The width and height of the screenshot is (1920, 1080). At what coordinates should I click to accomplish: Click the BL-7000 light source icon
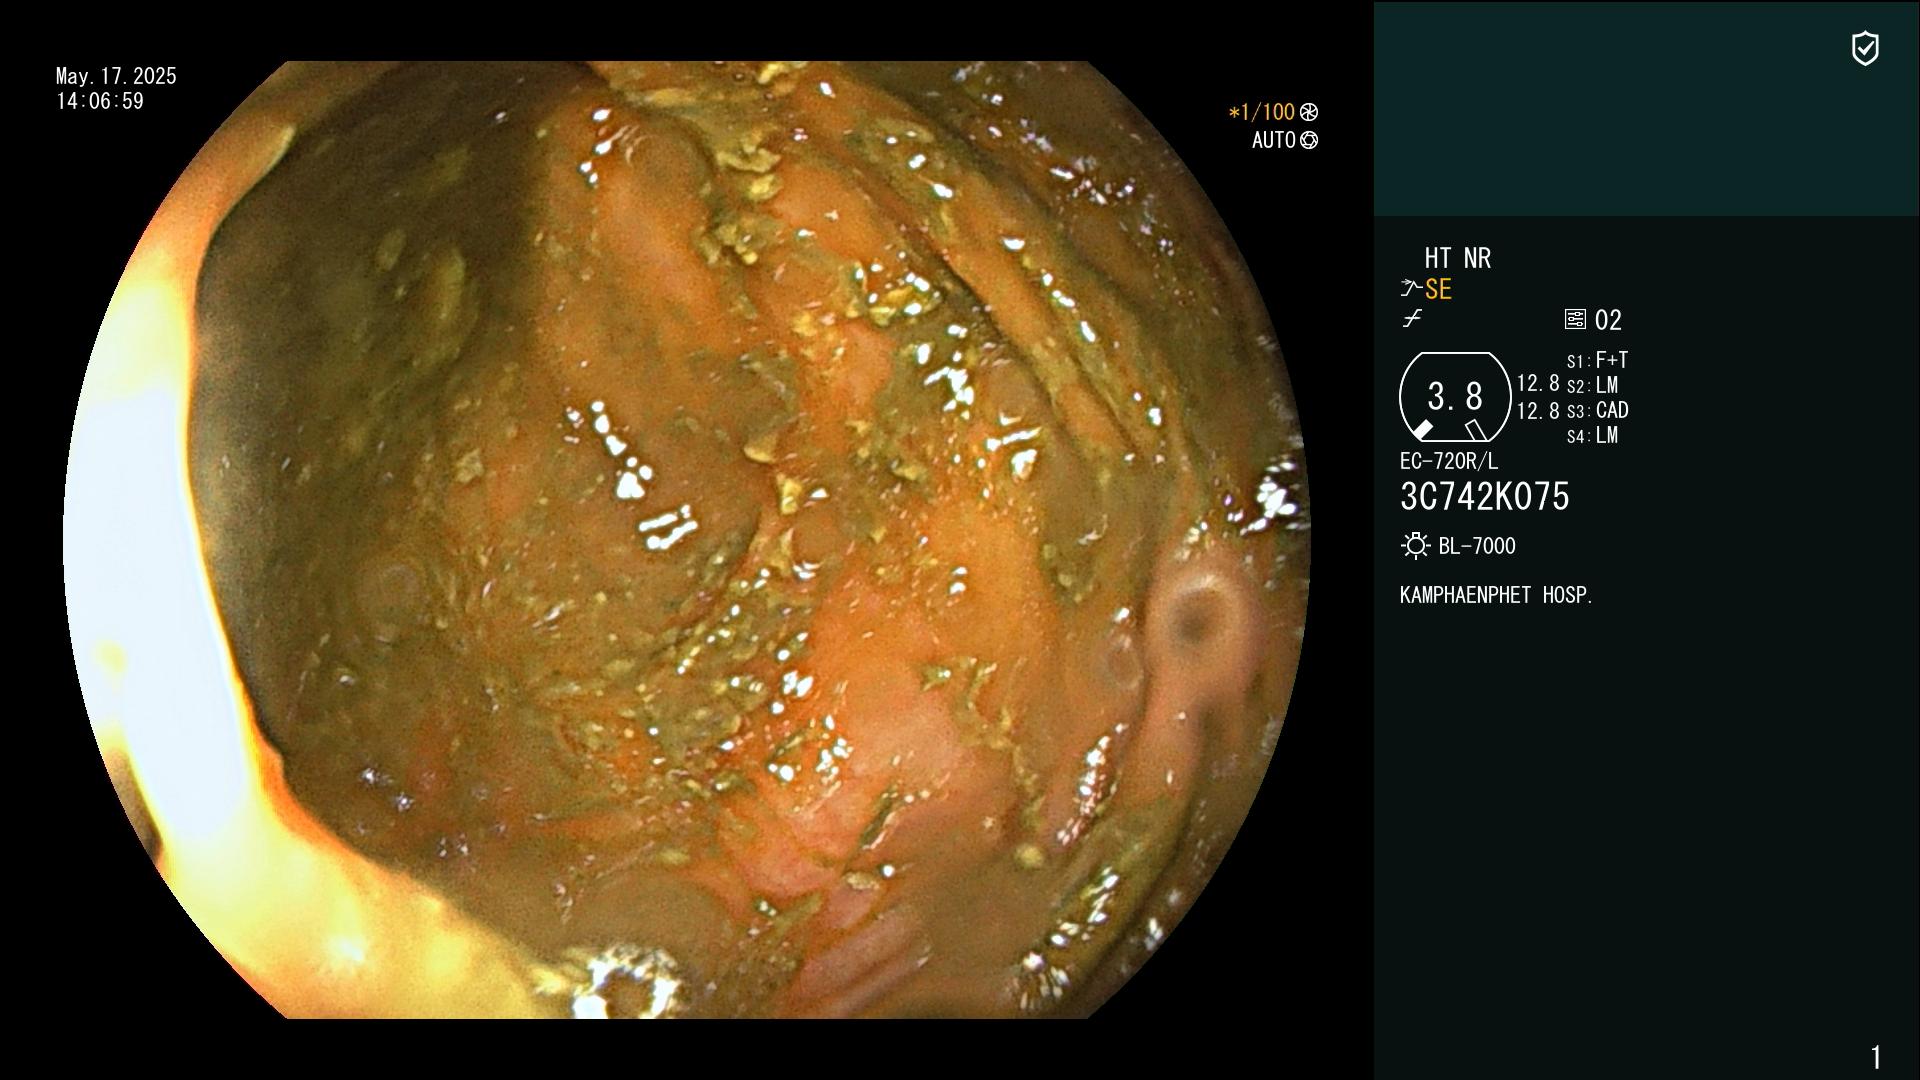[x=1415, y=546]
